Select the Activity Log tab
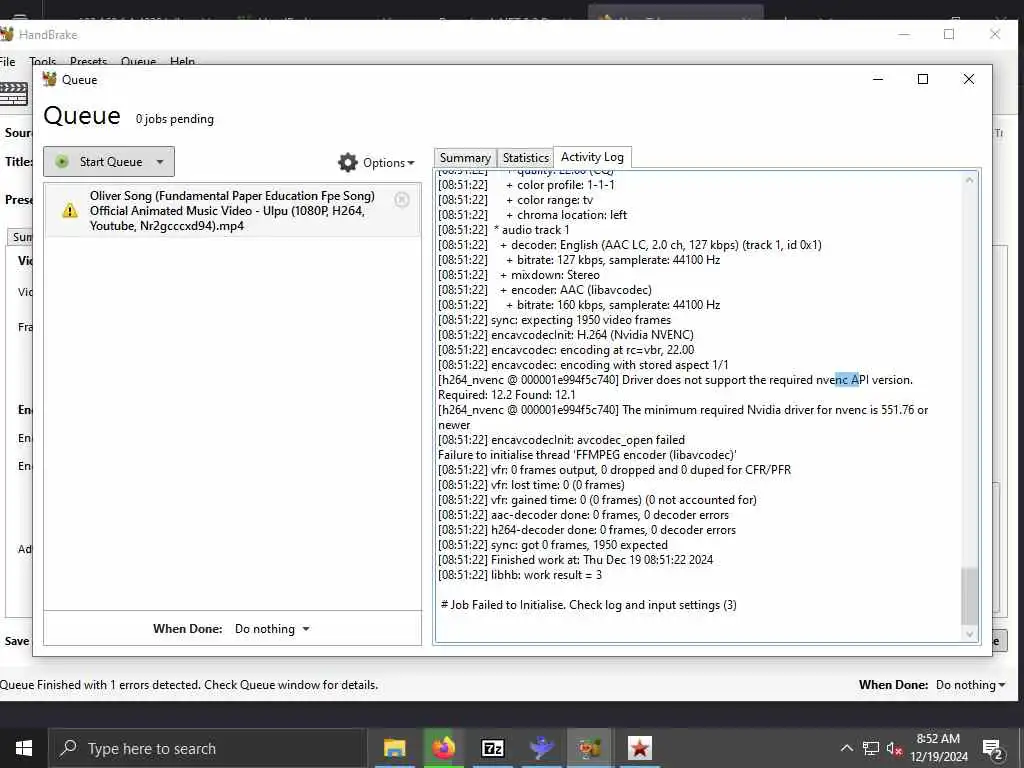Screen dimensions: 1024x768 tap(592, 157)
